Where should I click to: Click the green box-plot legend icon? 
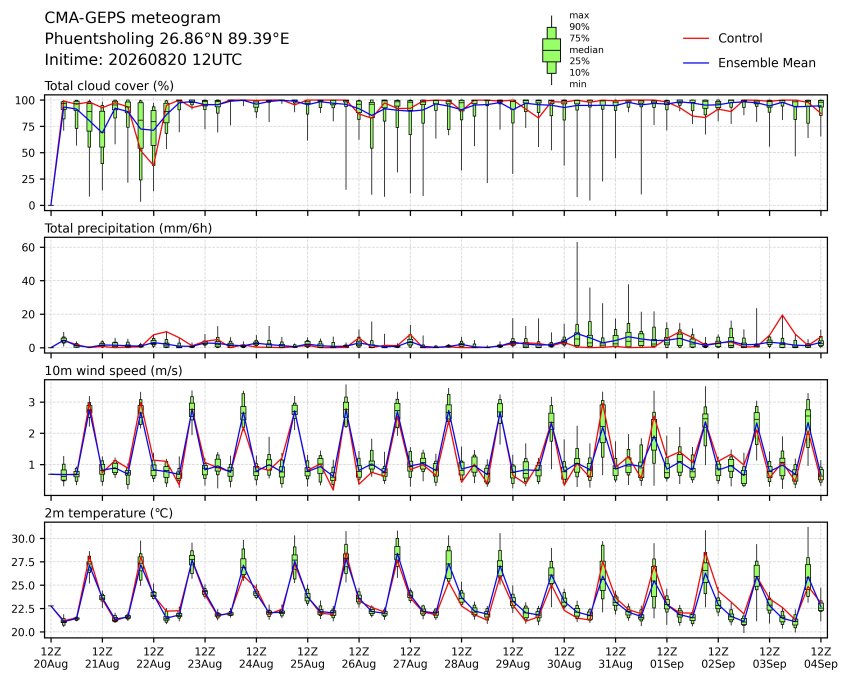551,50
